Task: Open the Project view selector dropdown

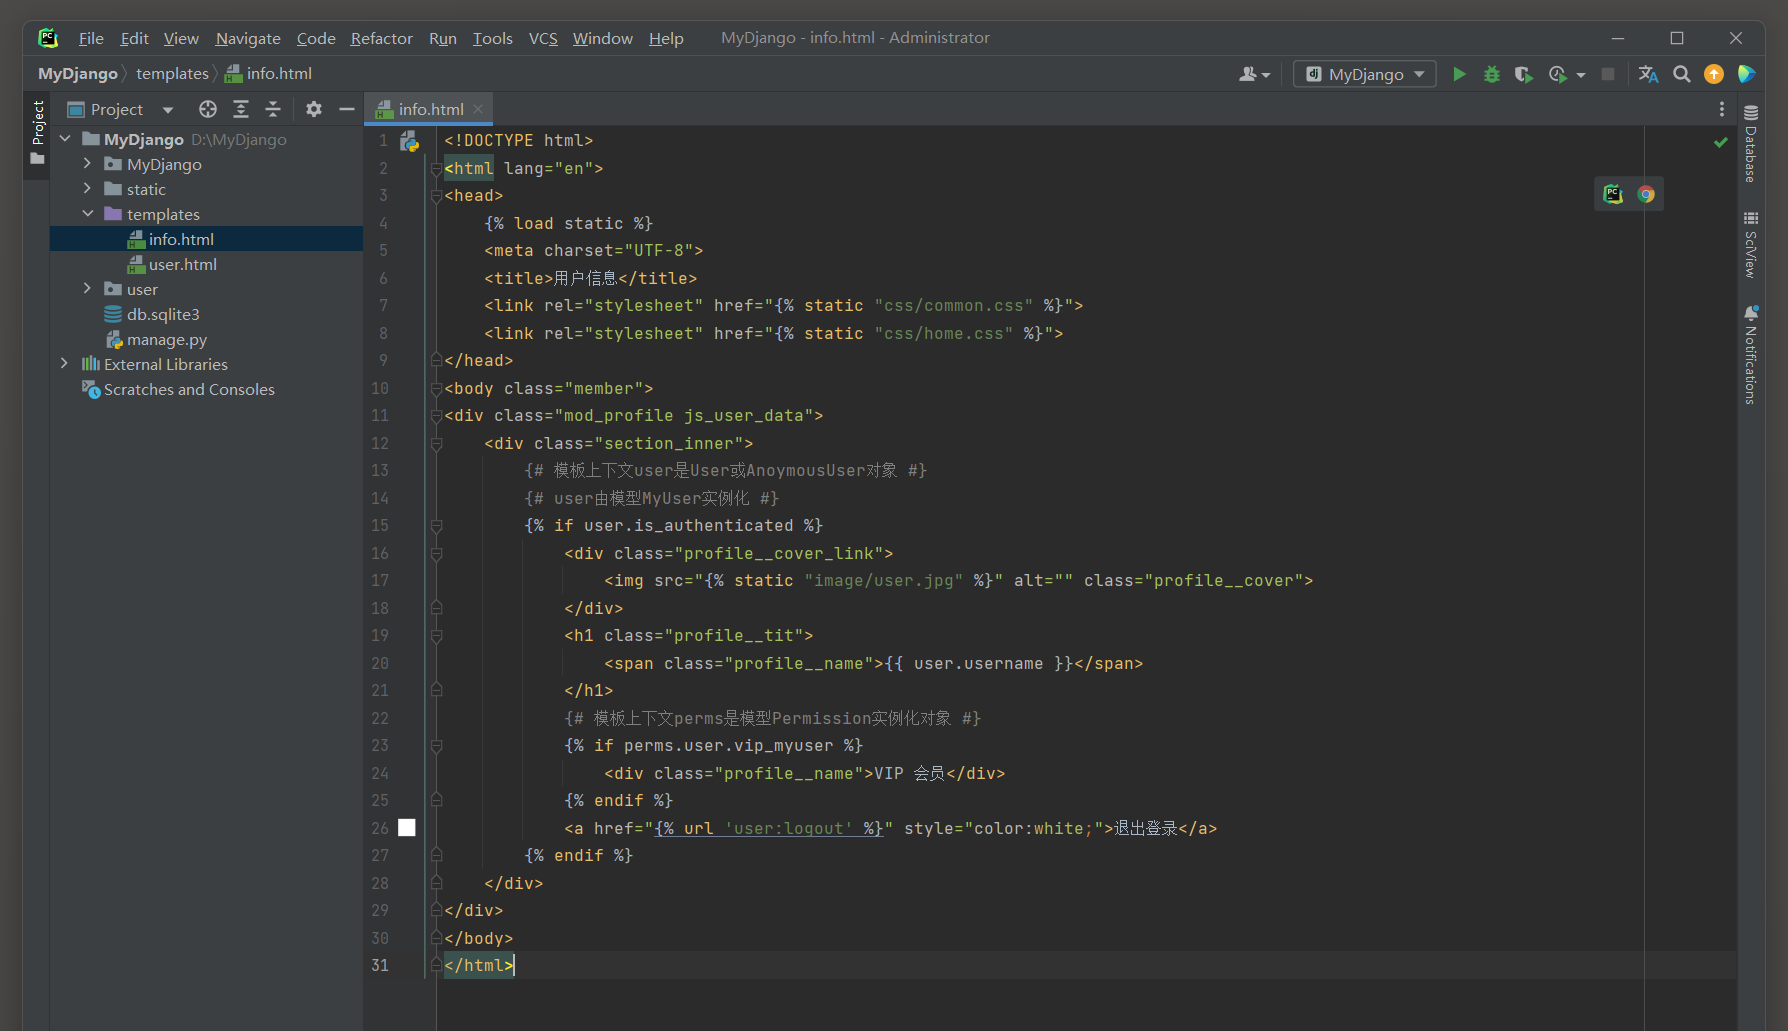Action: point(168,109)
